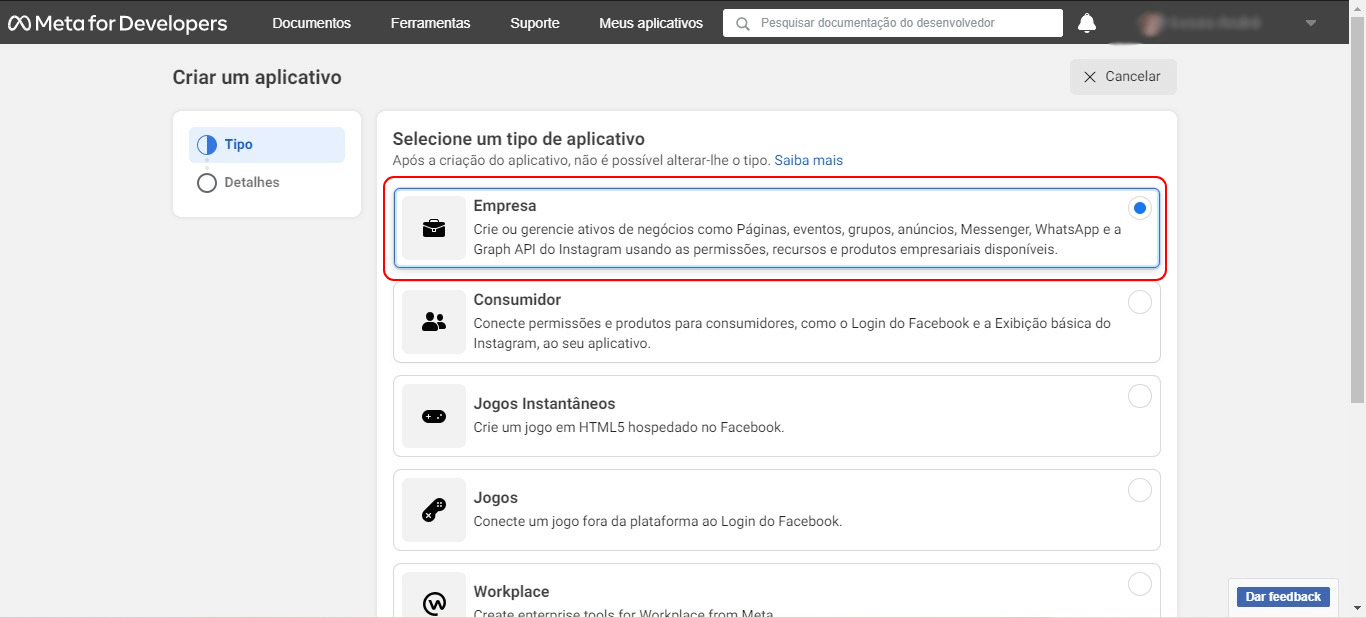Viewport: 1366px width, 618px height.
Task: Click the Meta for Developers logo
Action: [118, 22]
